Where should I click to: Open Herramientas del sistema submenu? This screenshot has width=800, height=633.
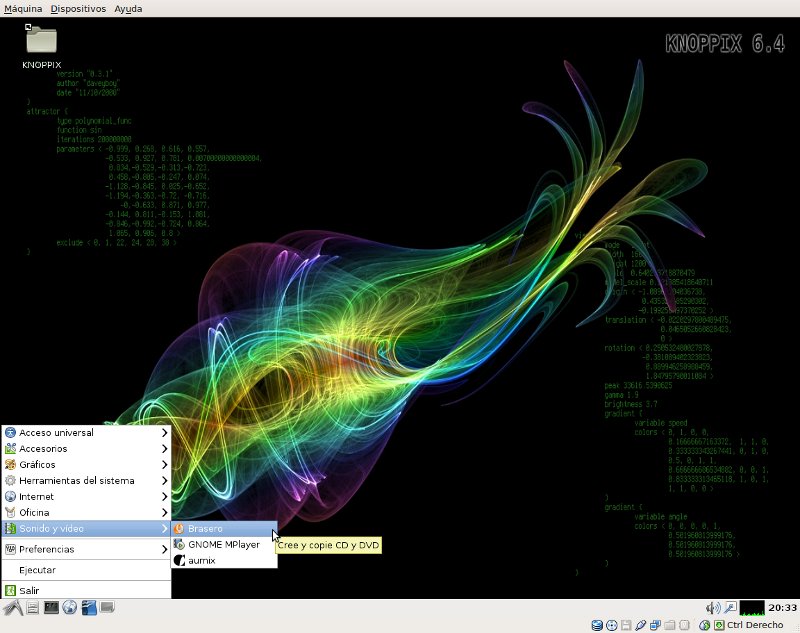pos(86,480)
